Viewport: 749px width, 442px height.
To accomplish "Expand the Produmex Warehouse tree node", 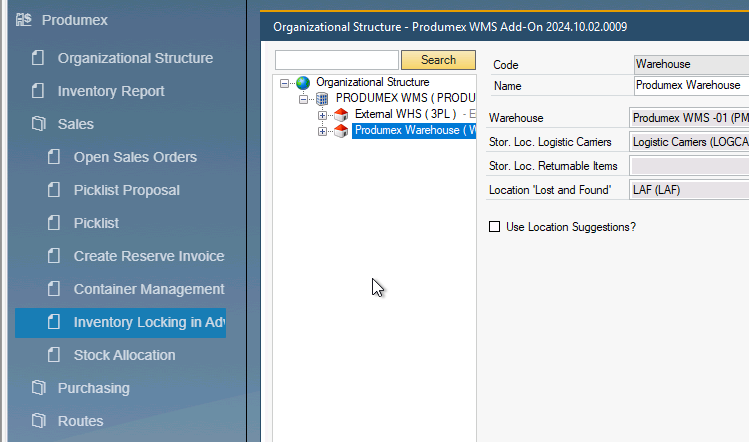I will coord(322,131).
